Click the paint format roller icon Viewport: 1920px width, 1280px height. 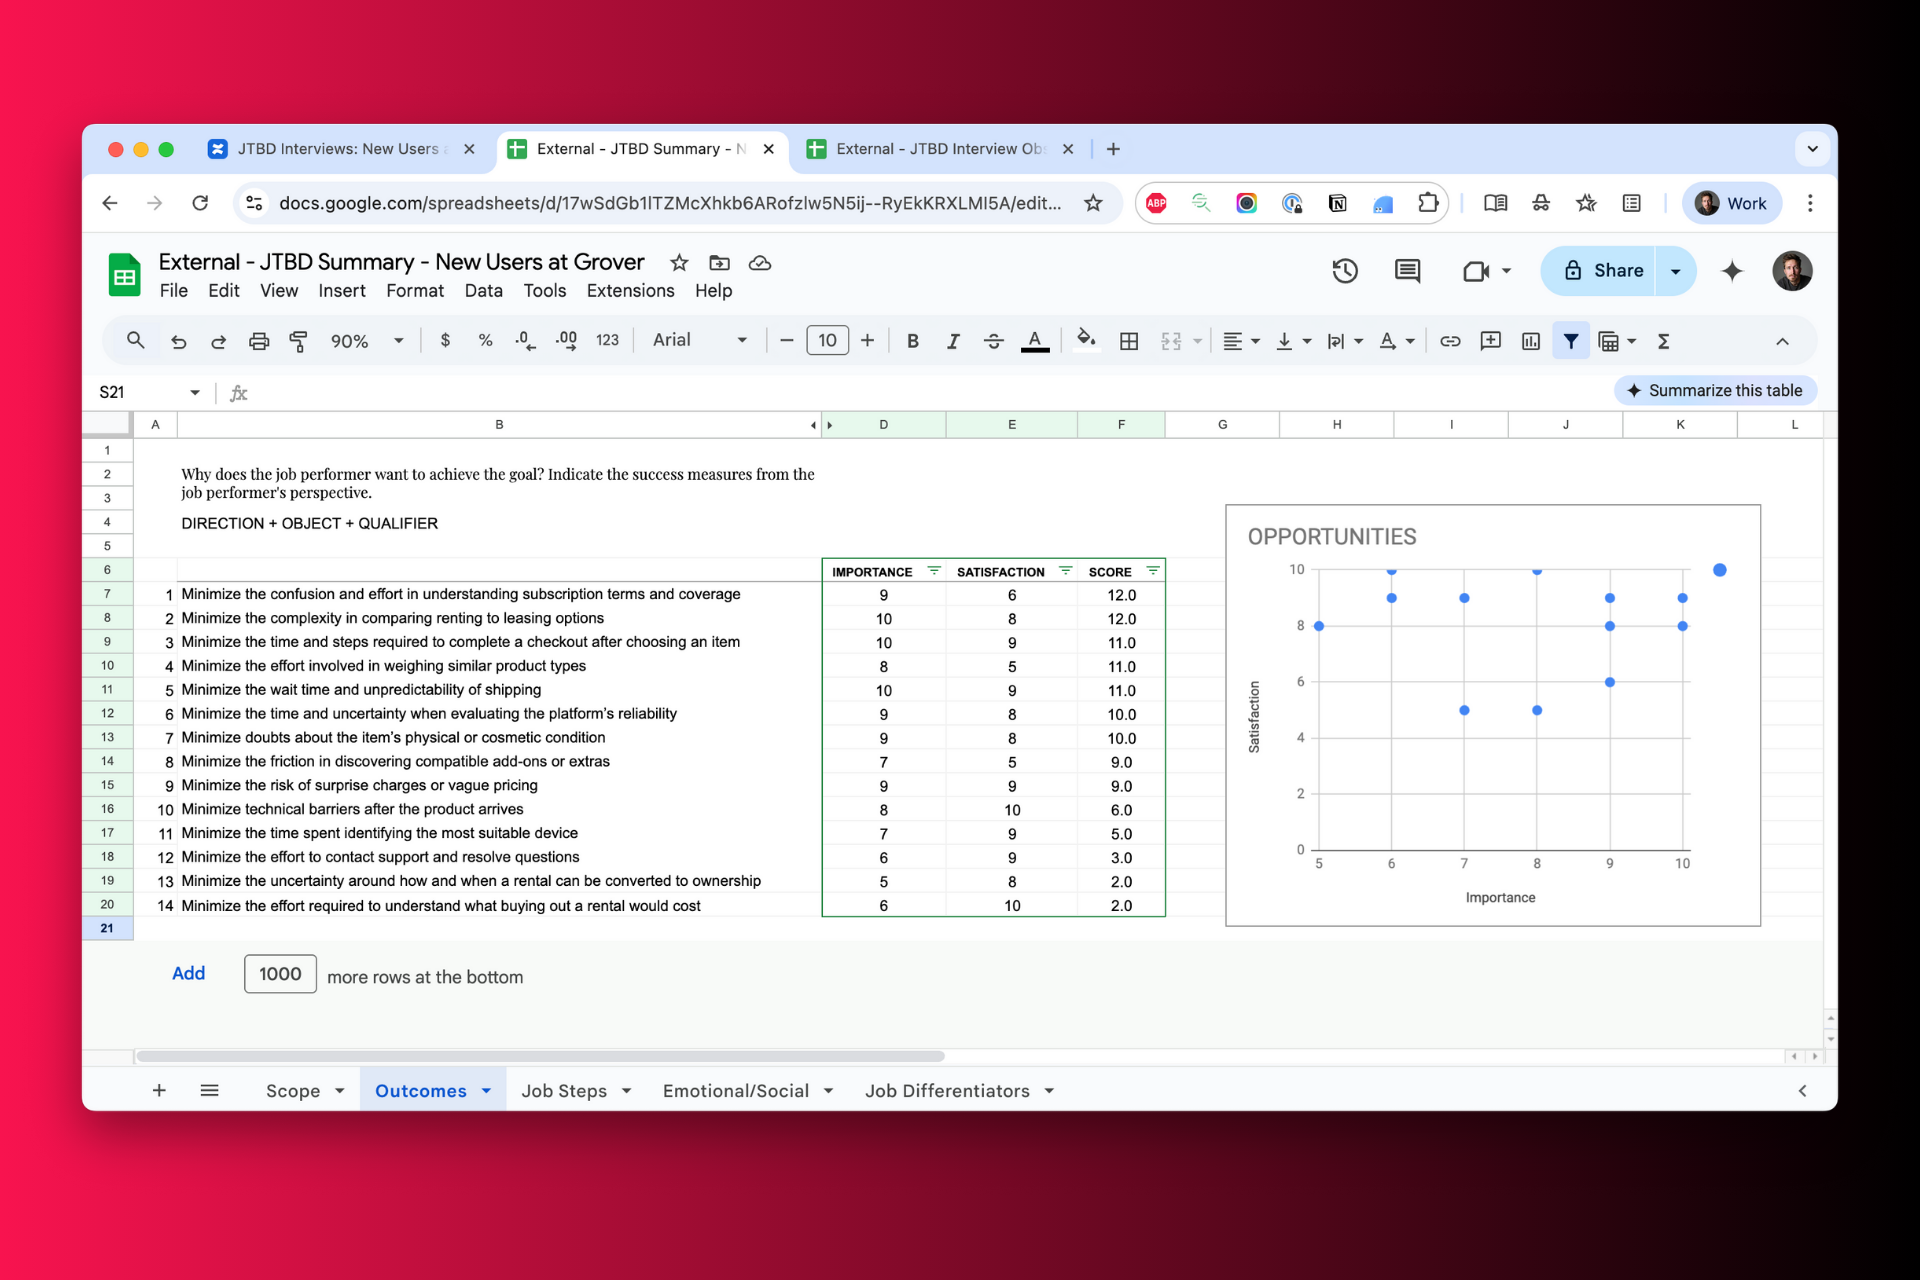(x=298, y=341)
